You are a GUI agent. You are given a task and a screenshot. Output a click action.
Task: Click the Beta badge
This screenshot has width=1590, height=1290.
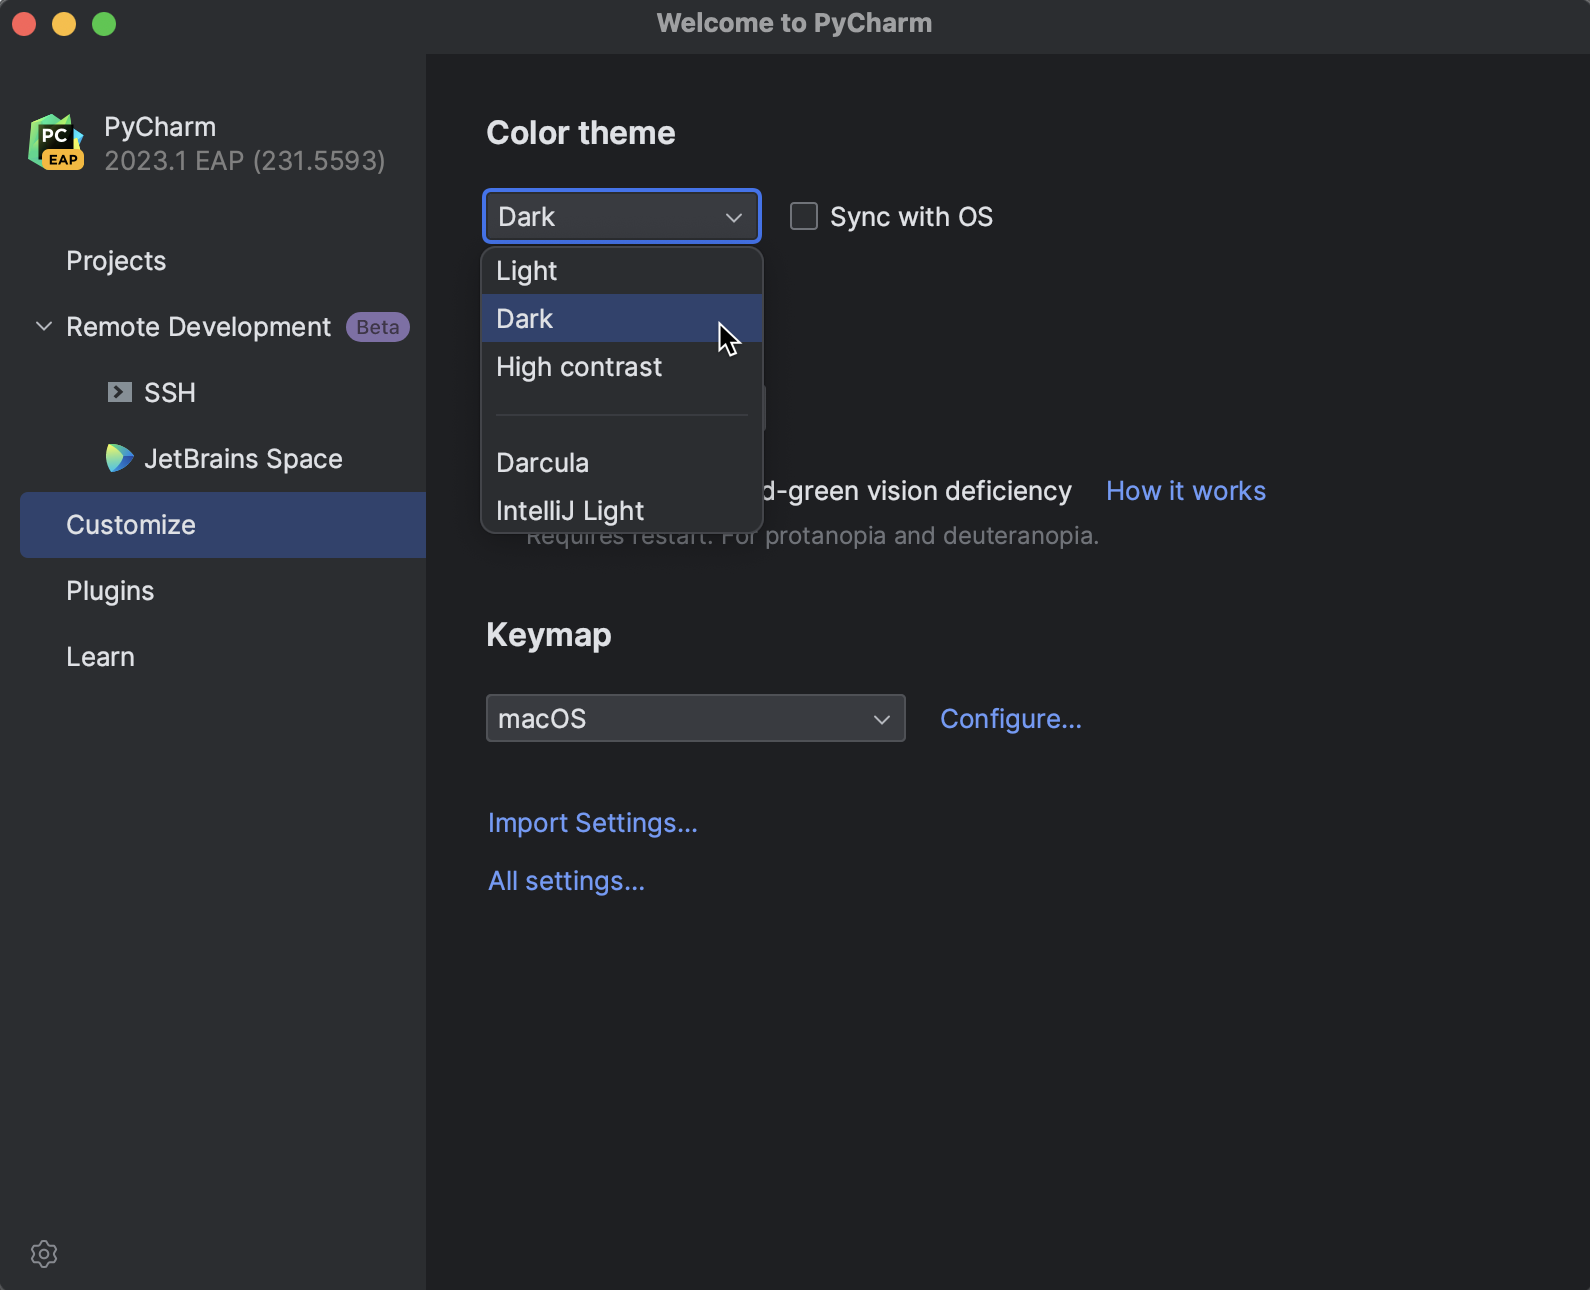point(378,327)
